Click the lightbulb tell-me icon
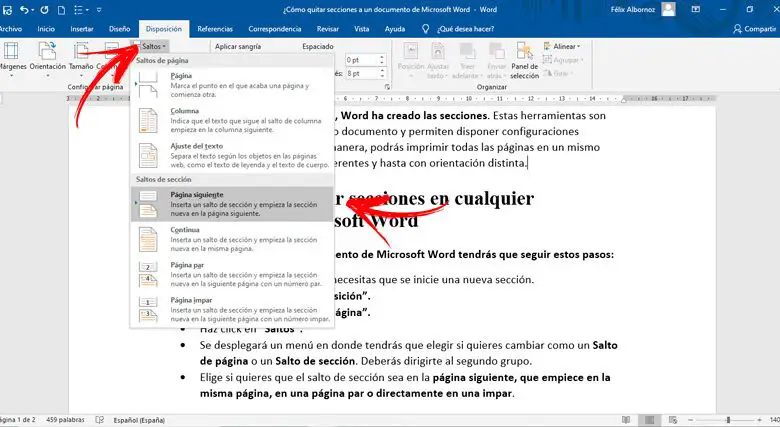Viewport: 780px width, 427px height. pyautogui.click(x=425, y=29)
